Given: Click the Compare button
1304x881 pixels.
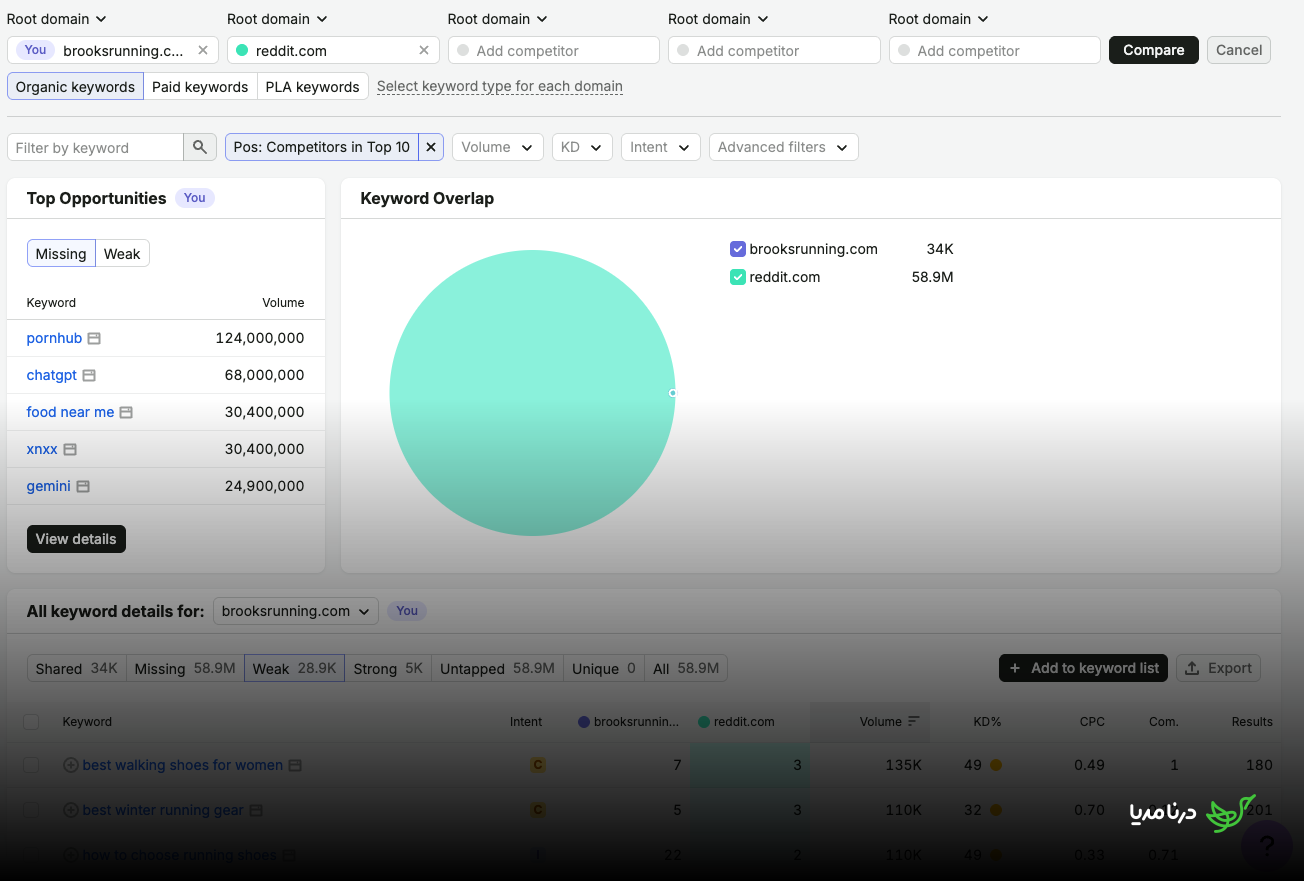Looking at the screenshot, I should pyautogui.click(x=1154, y=50).
